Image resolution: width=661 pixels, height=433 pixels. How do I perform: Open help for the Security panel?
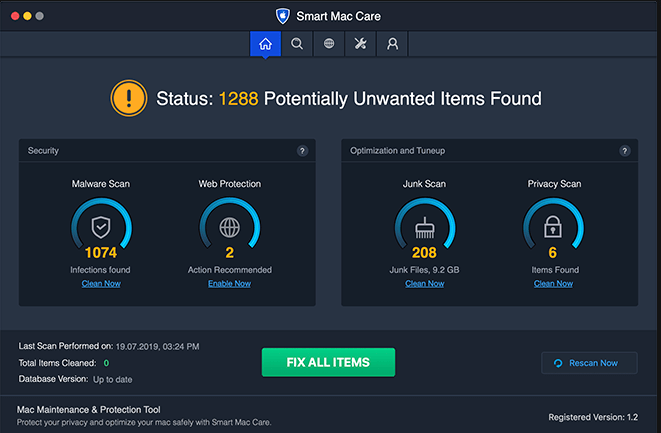pos(302,151)
